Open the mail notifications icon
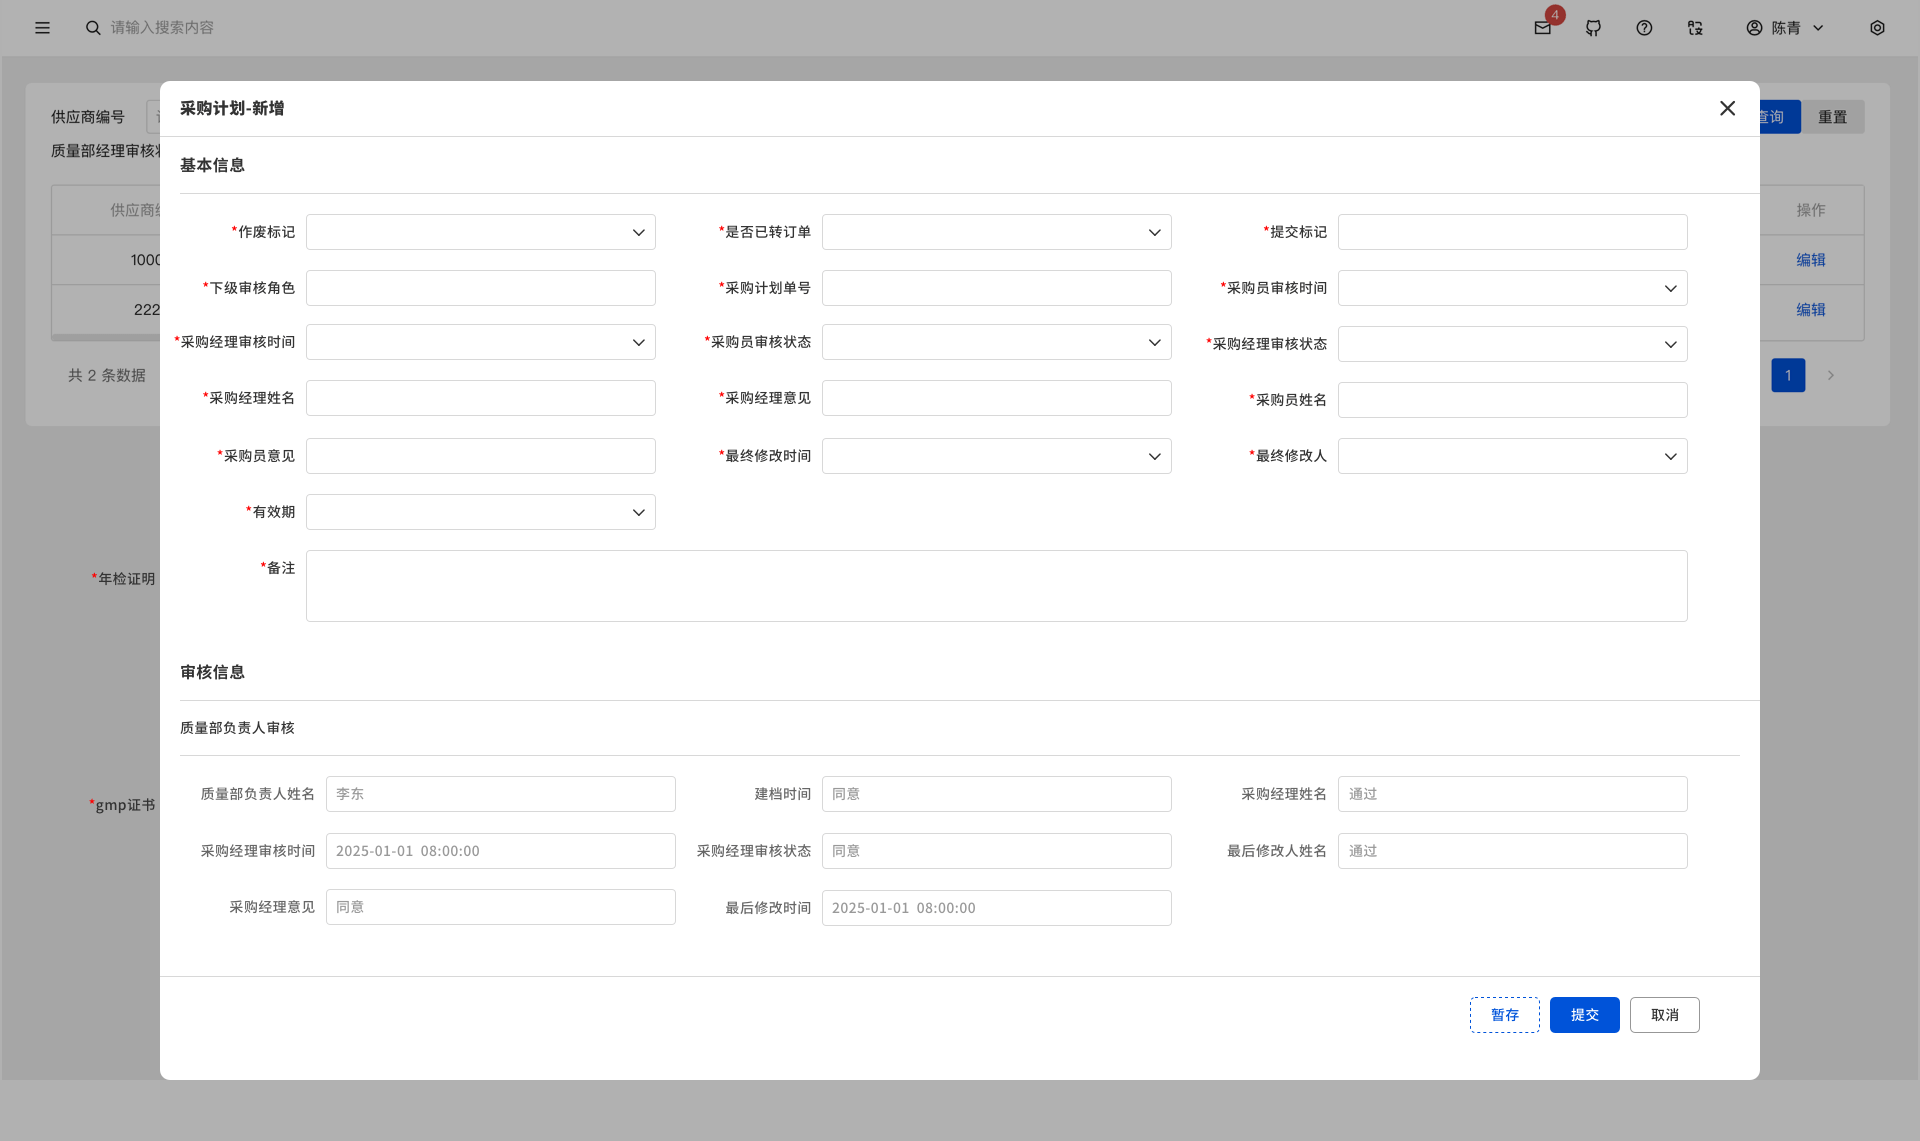 [x=1543, y=28]
